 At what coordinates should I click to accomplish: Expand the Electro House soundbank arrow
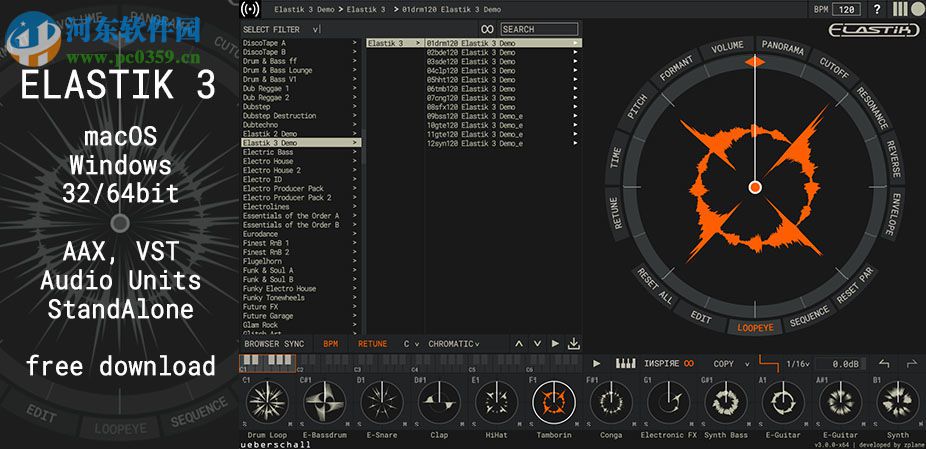click(x=355, y=161)
